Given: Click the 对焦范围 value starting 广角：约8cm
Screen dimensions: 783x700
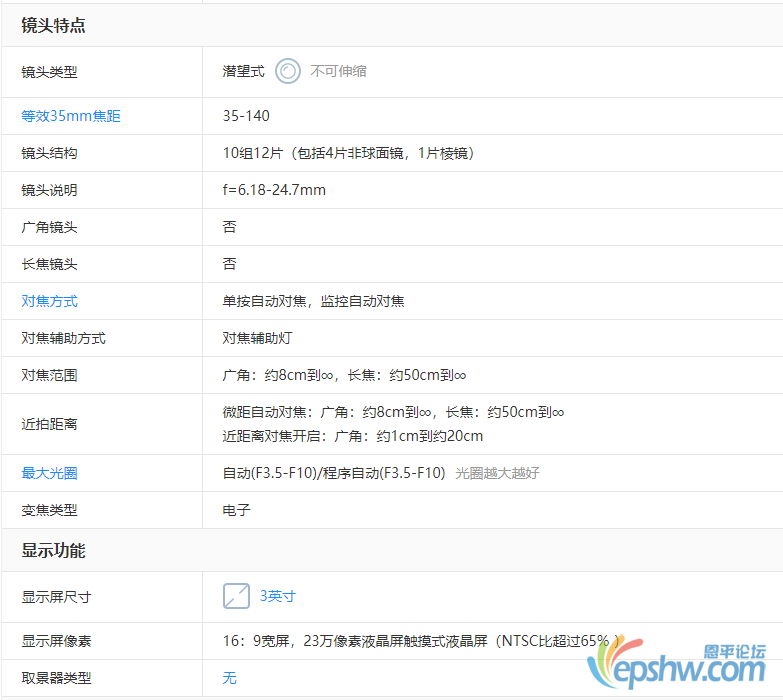Looking at the screenshot, I should coord(345,375).
